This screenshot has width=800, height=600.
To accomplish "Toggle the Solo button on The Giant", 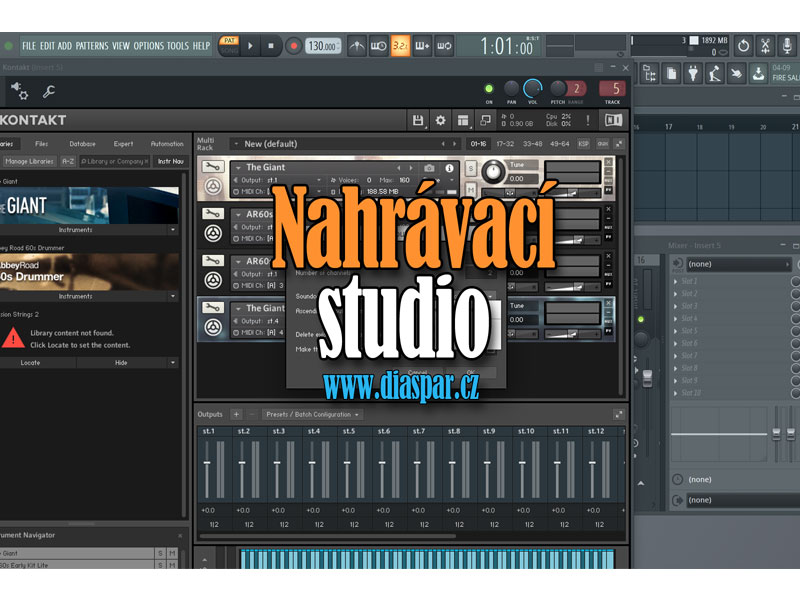I will [470, 168].
